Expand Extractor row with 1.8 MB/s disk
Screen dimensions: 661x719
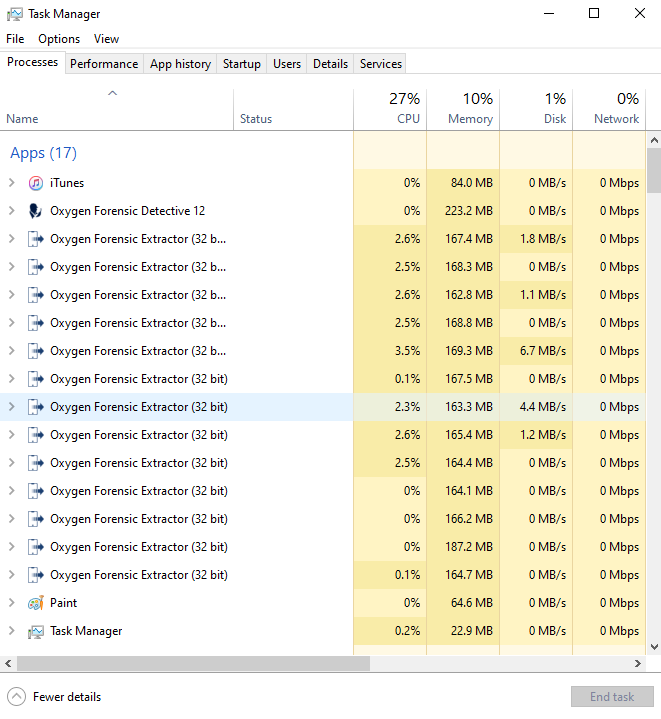pyautogui.click(x=12, y=239)
